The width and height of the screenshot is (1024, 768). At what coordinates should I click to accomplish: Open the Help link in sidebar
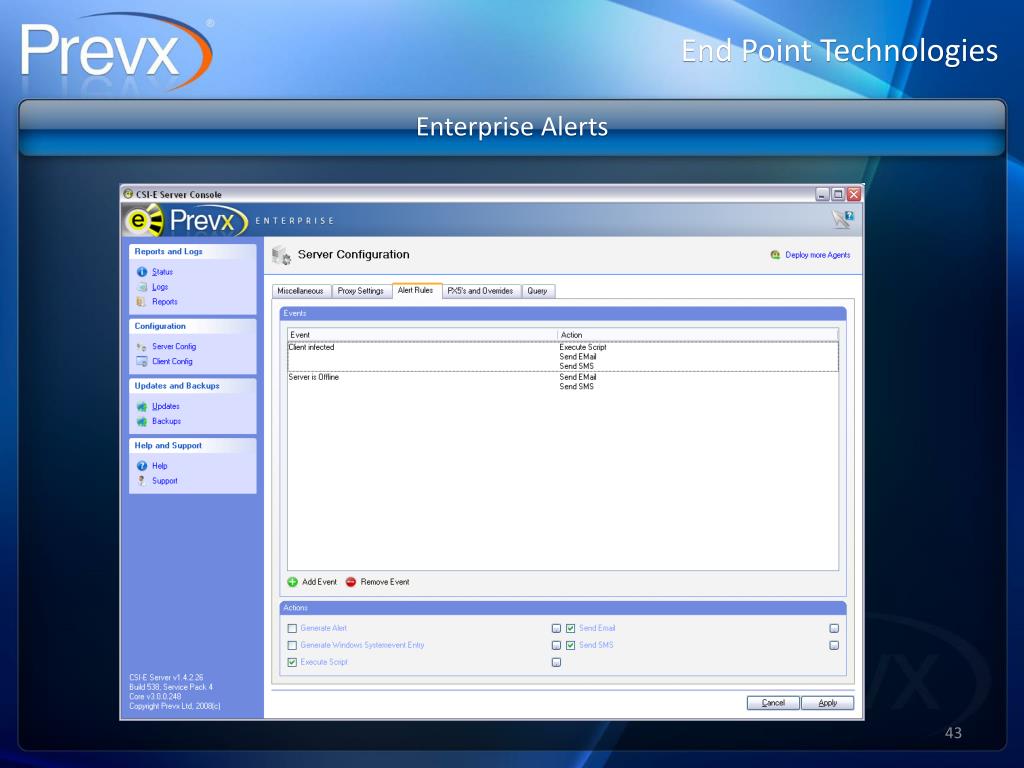coord(160,466)
